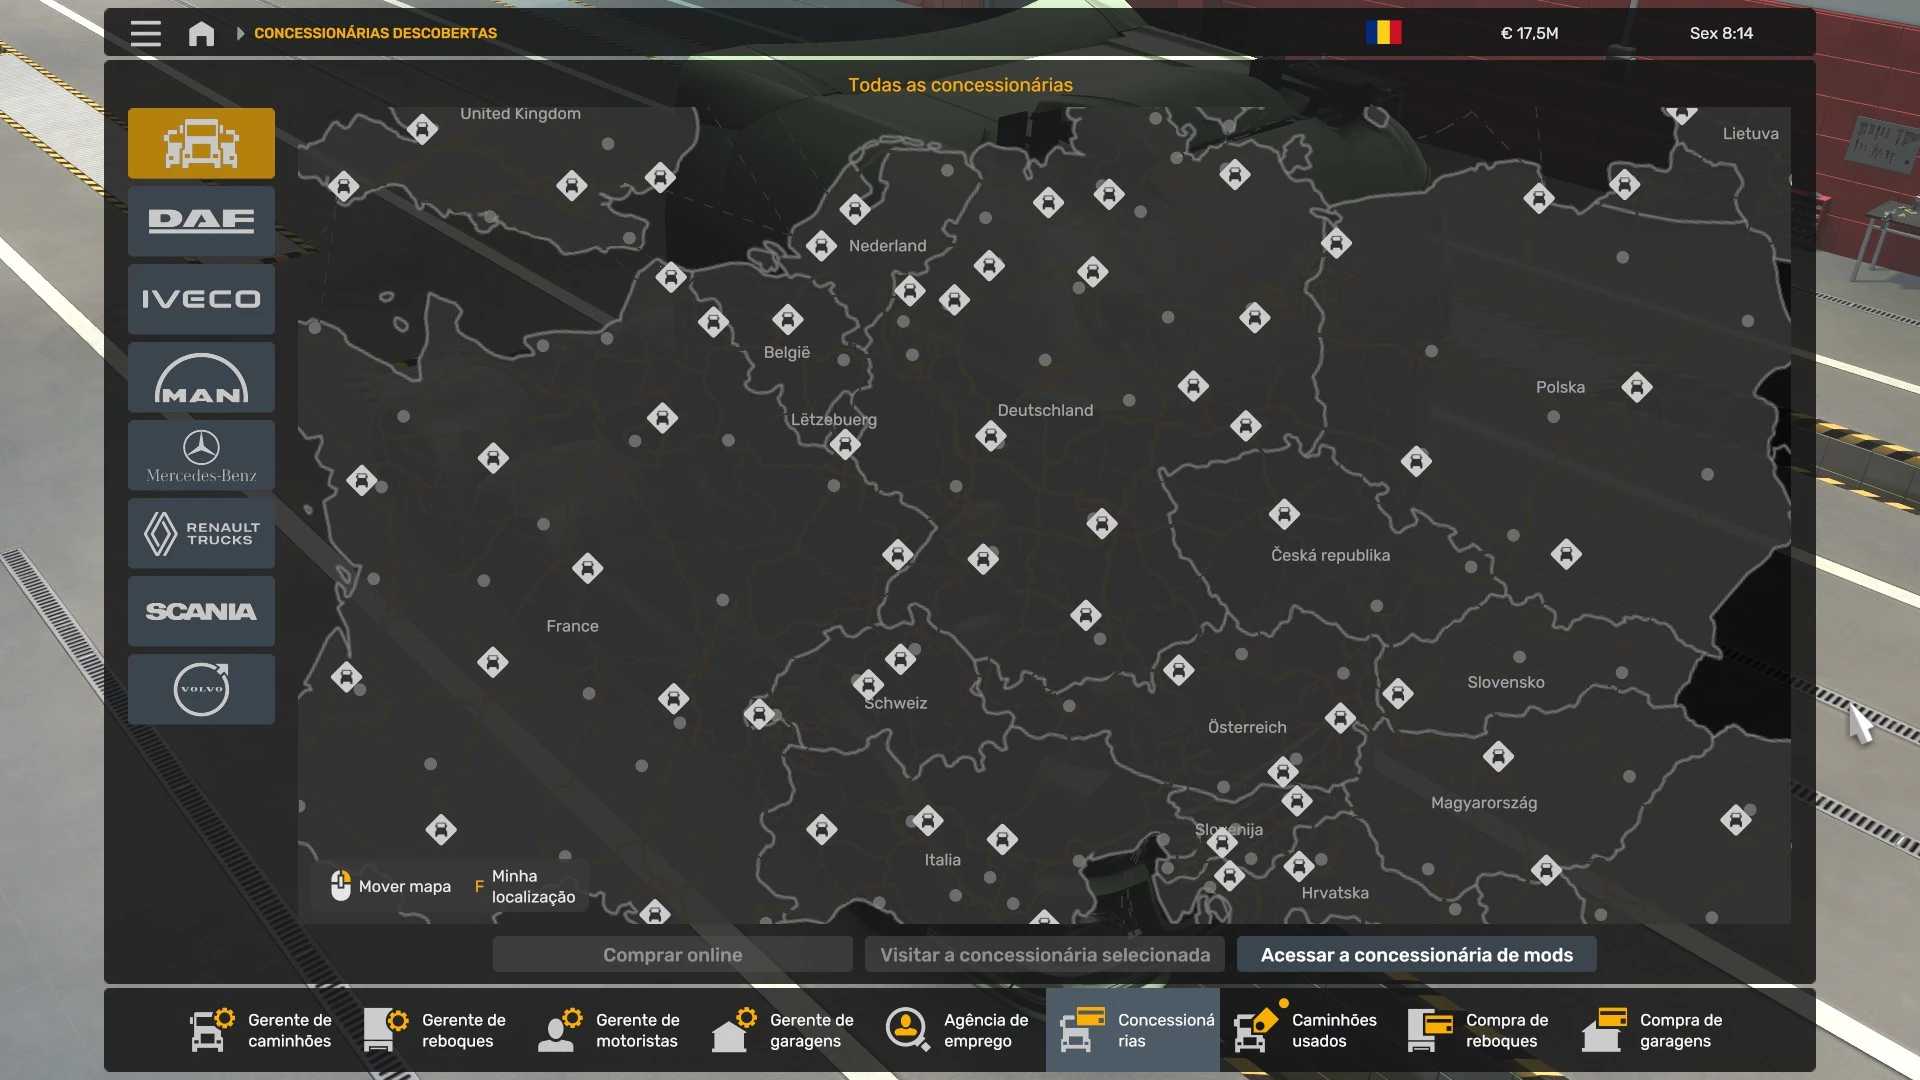Viewport: 1920px width, 1080px height.
Task: Filter dealerships by MAN brand
Action: pyautogui.click(x=201, y=377)
